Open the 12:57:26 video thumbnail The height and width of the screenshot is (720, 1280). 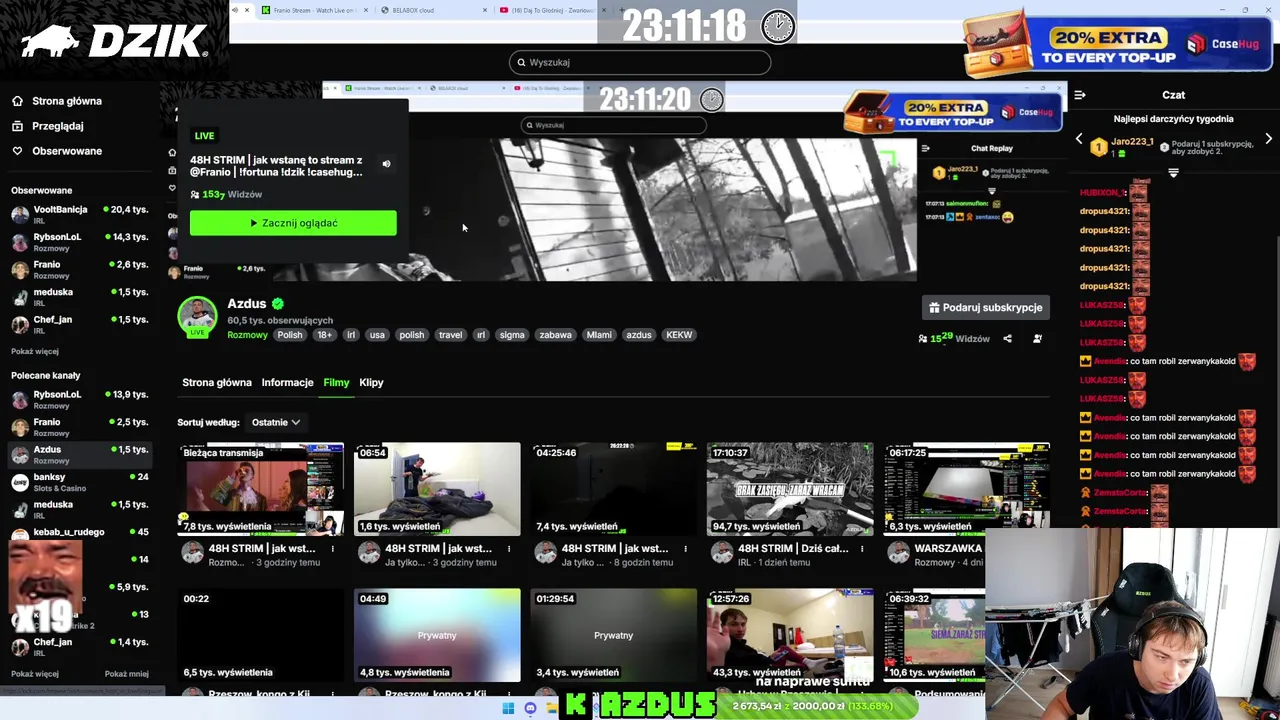[790, 635]
